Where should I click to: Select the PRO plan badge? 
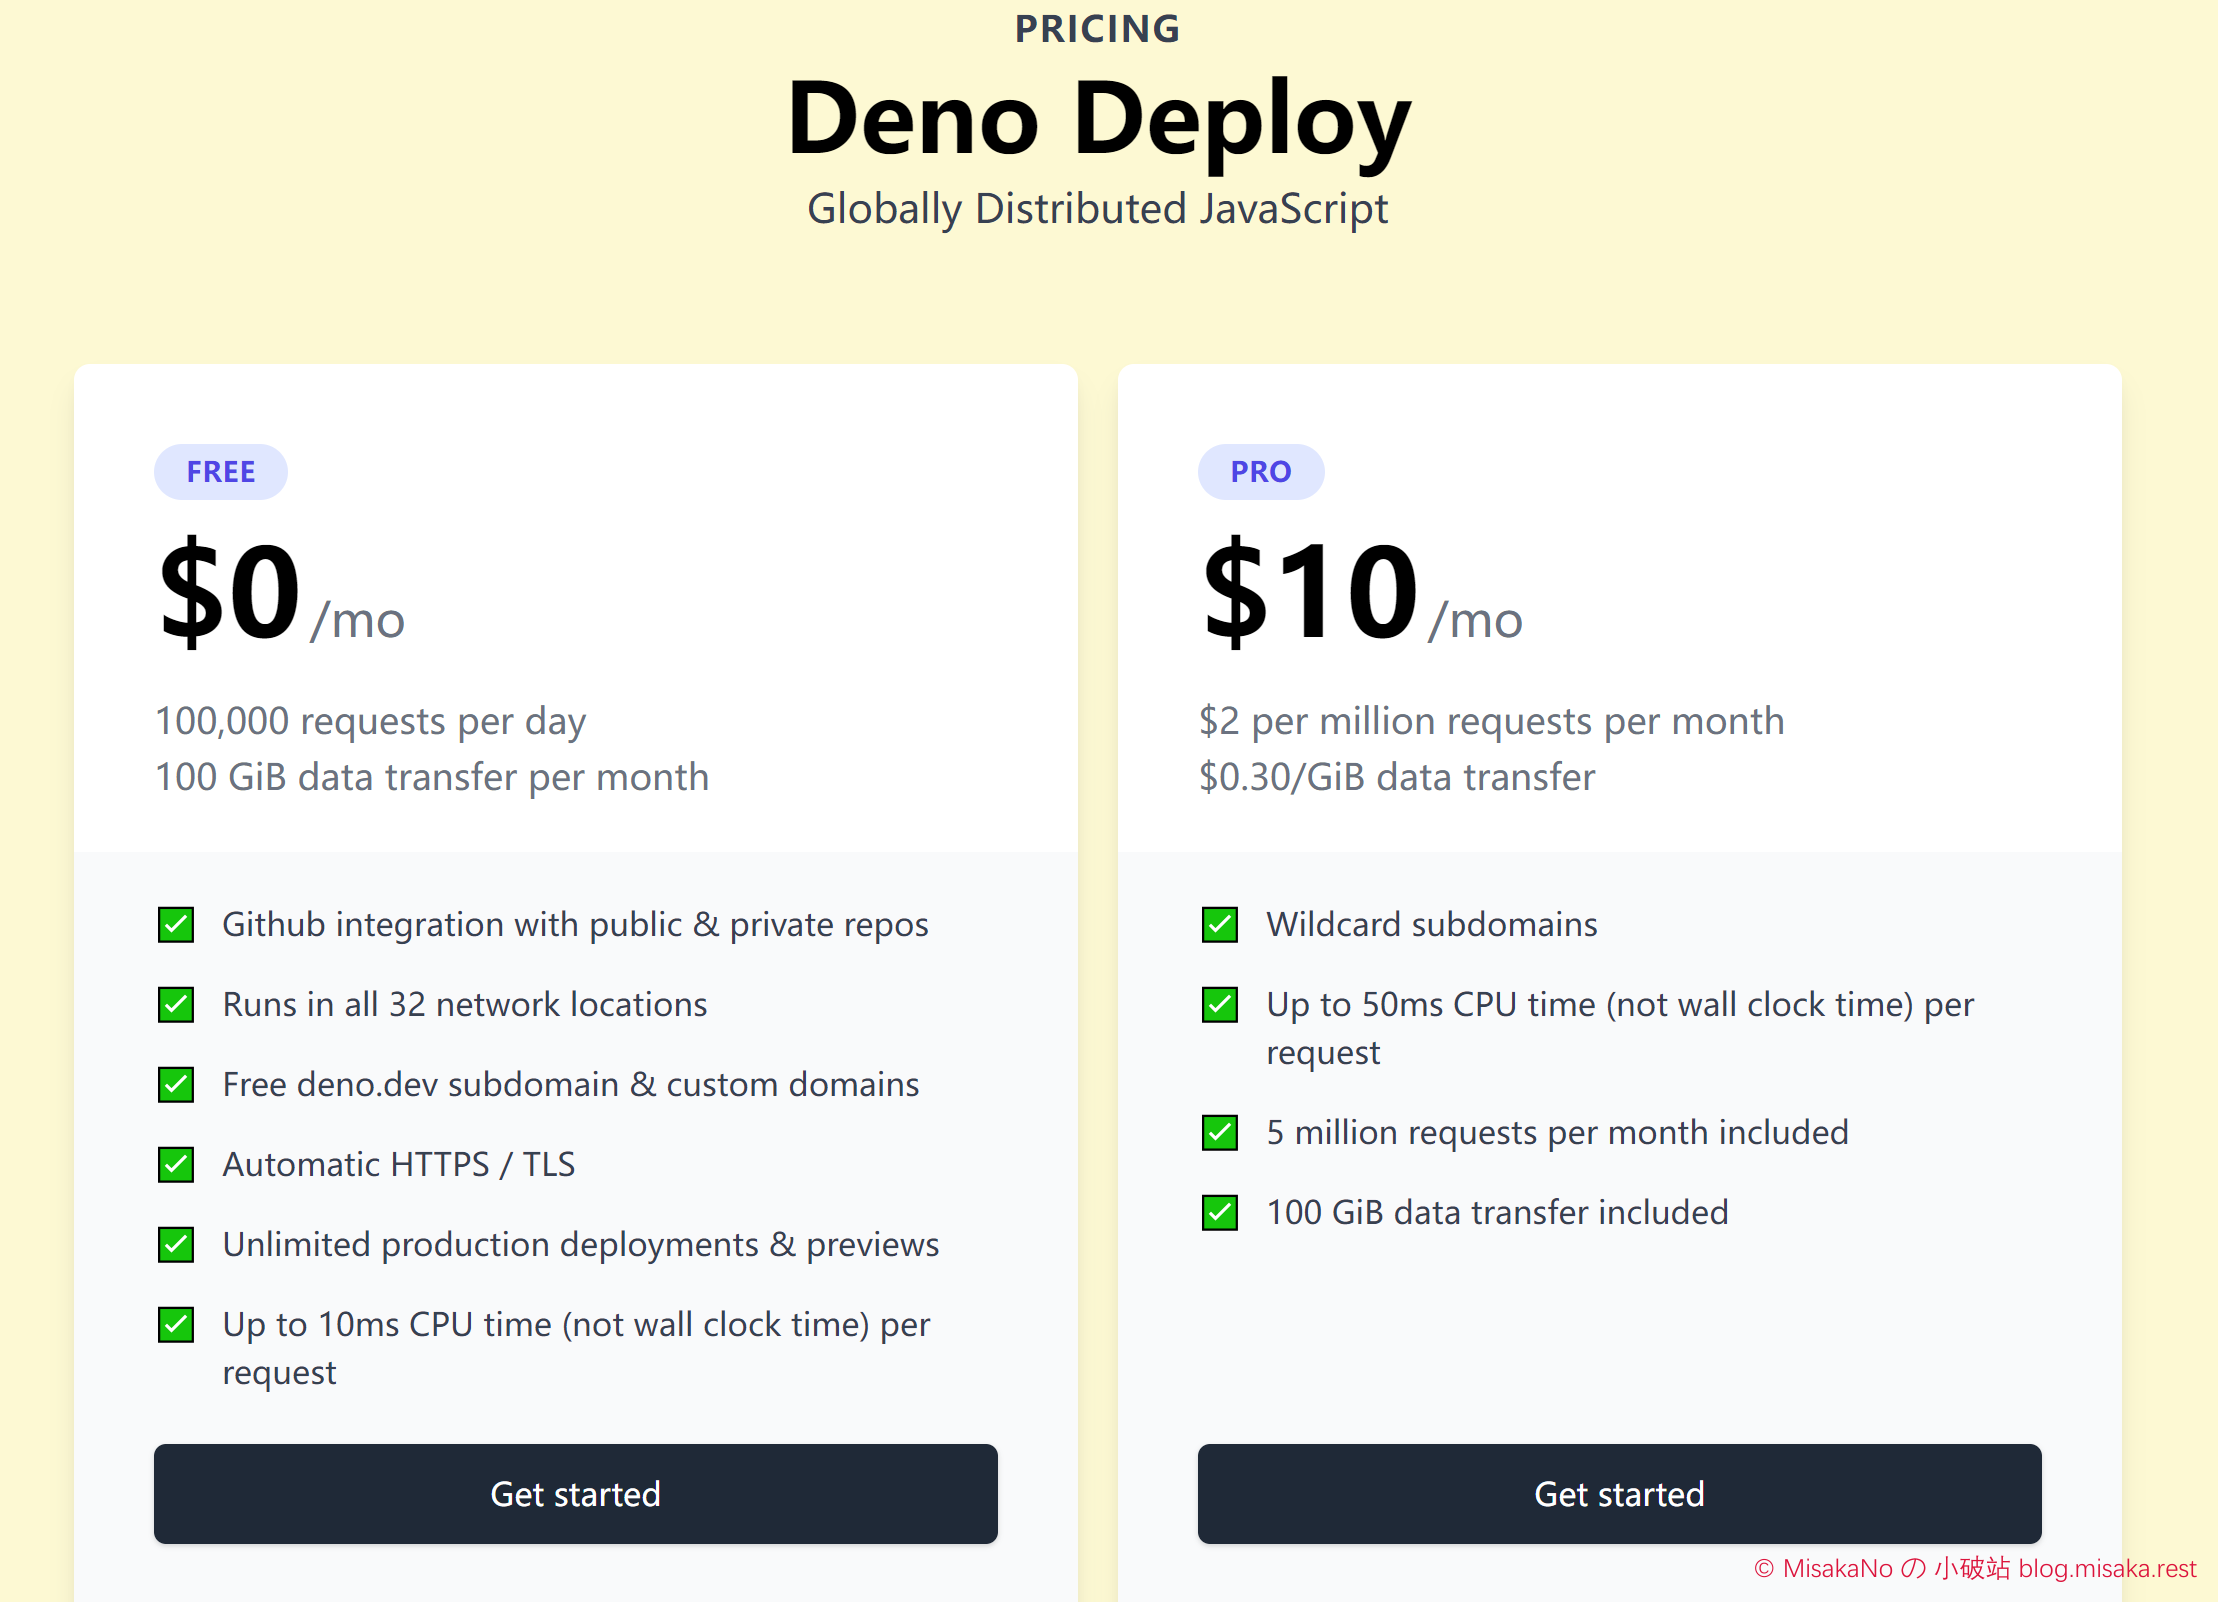click(x=1260, y=471)
